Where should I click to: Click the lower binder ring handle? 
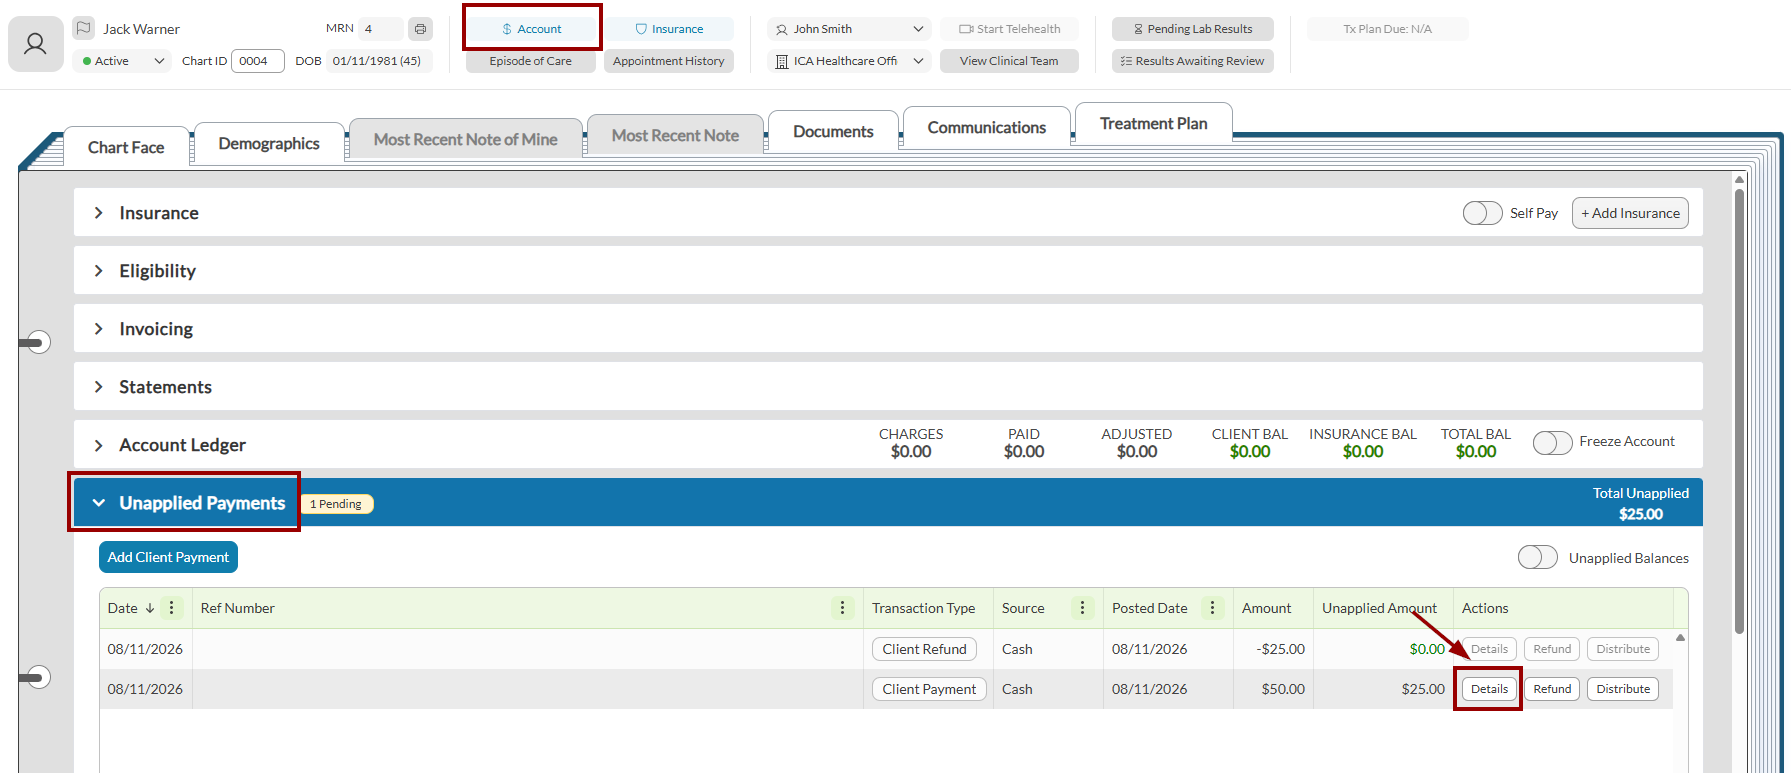point(36,677)
